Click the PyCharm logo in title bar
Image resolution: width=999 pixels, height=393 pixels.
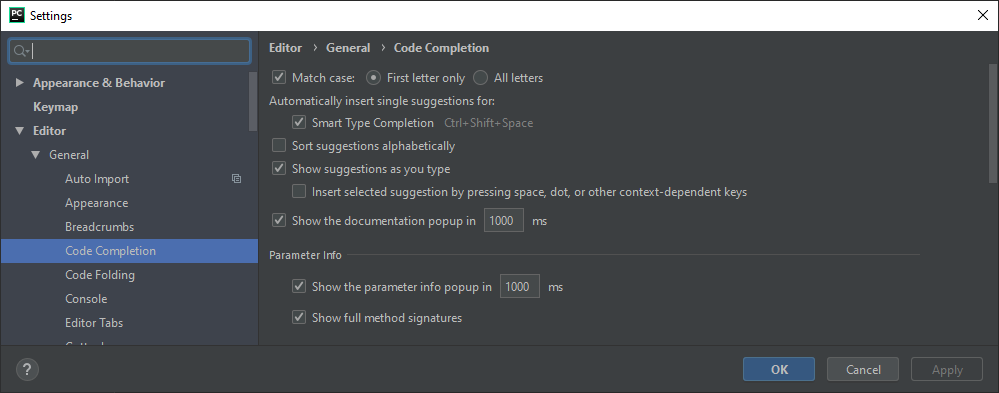[17, 16]
